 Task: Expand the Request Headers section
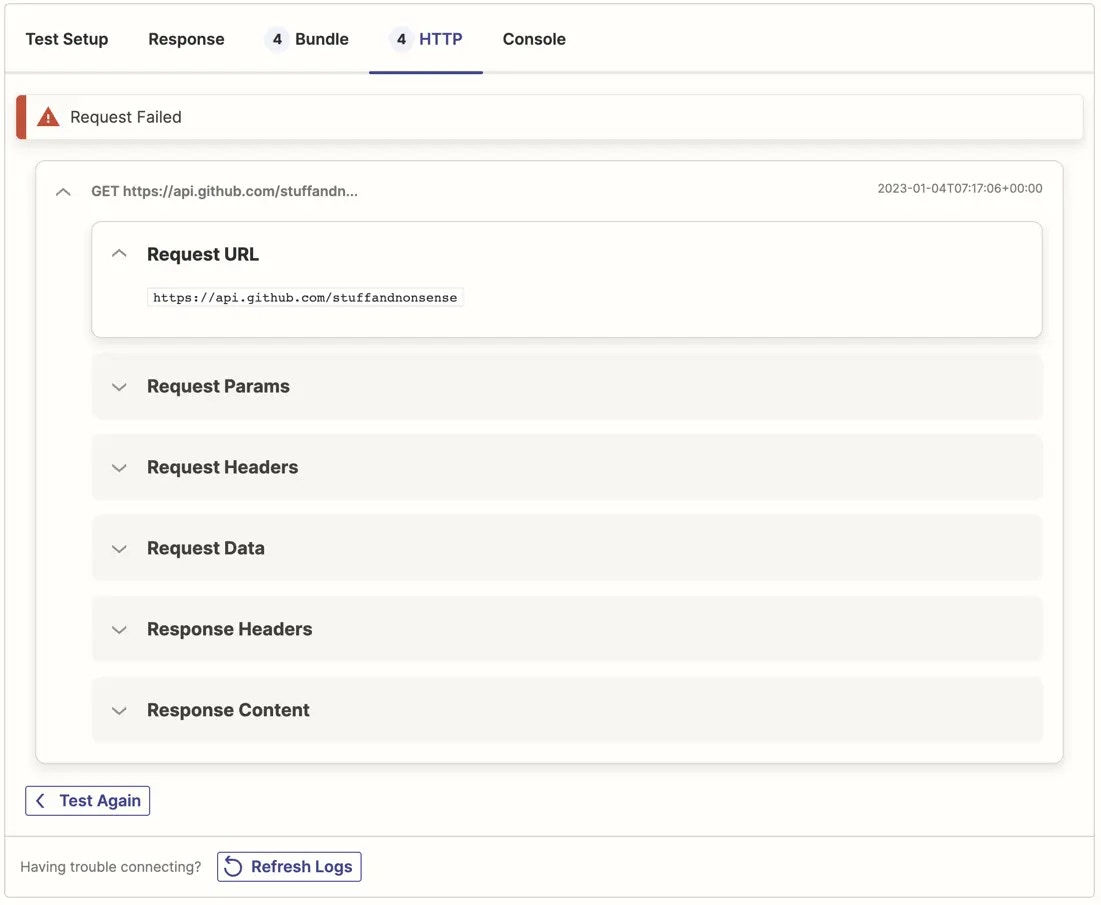567,468
